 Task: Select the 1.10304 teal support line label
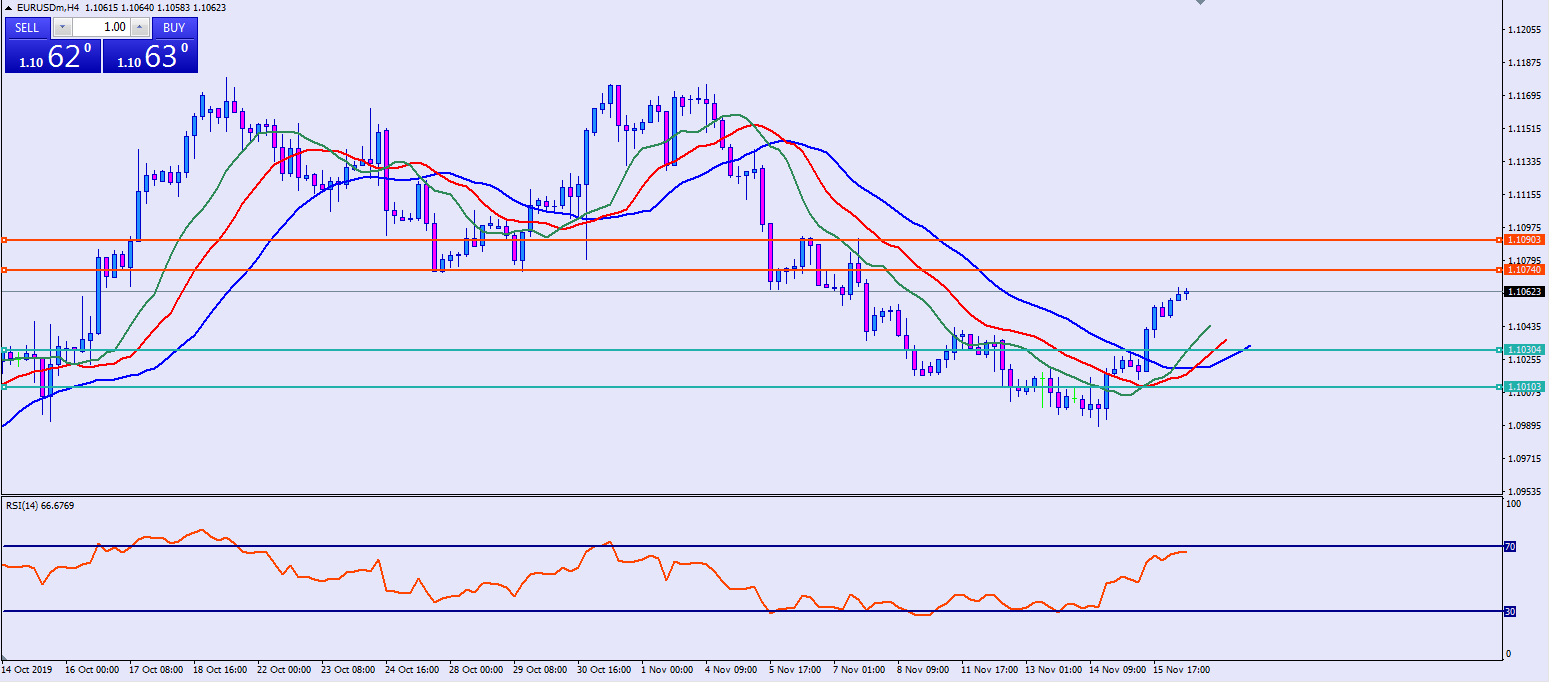(x=1525, y=350)
